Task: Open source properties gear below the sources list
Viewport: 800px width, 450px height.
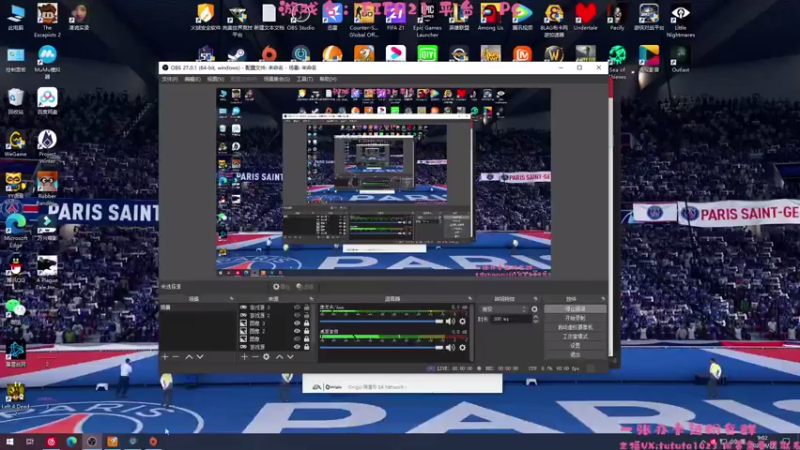Action: click(266, 357)
